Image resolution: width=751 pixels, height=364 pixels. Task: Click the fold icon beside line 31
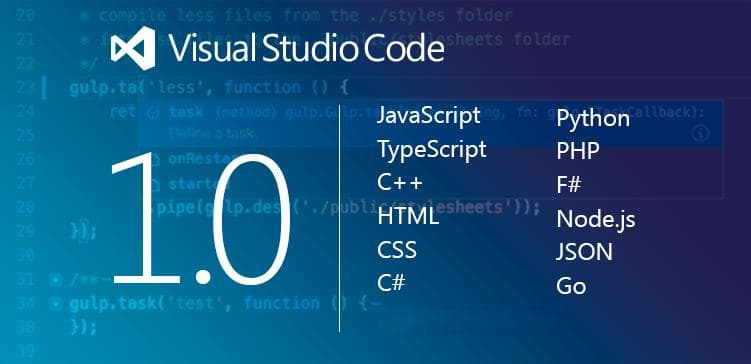coord(56,280)
